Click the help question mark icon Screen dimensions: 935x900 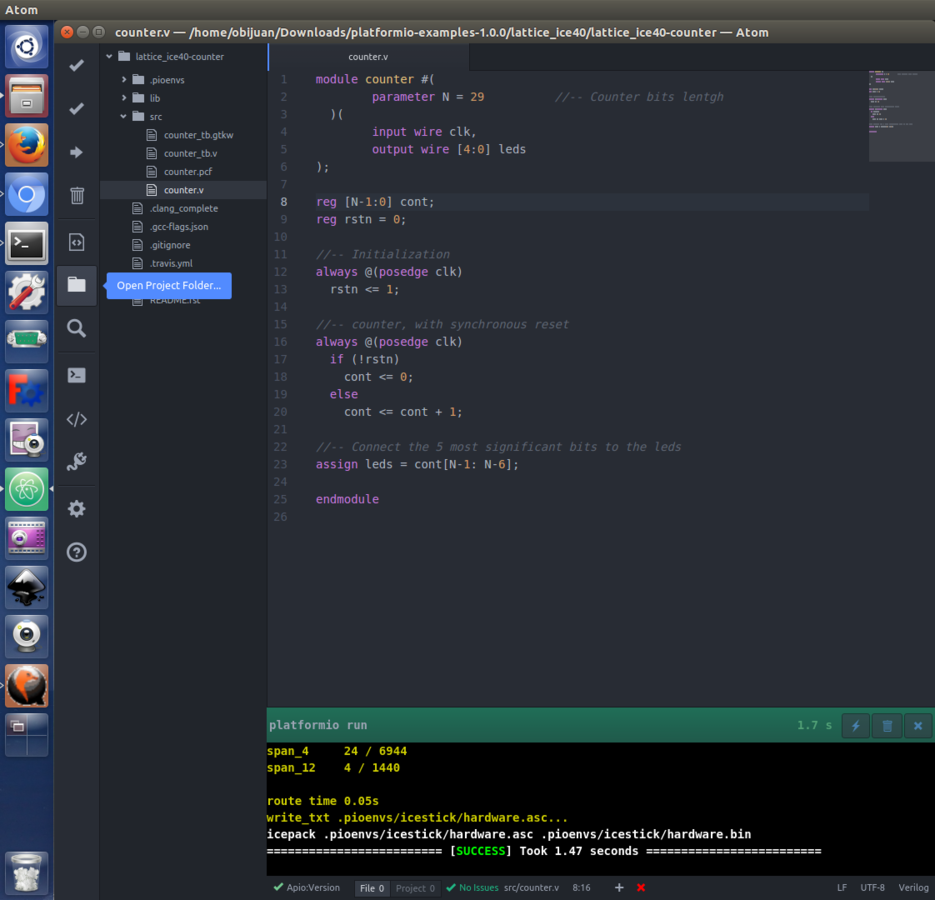76,552
